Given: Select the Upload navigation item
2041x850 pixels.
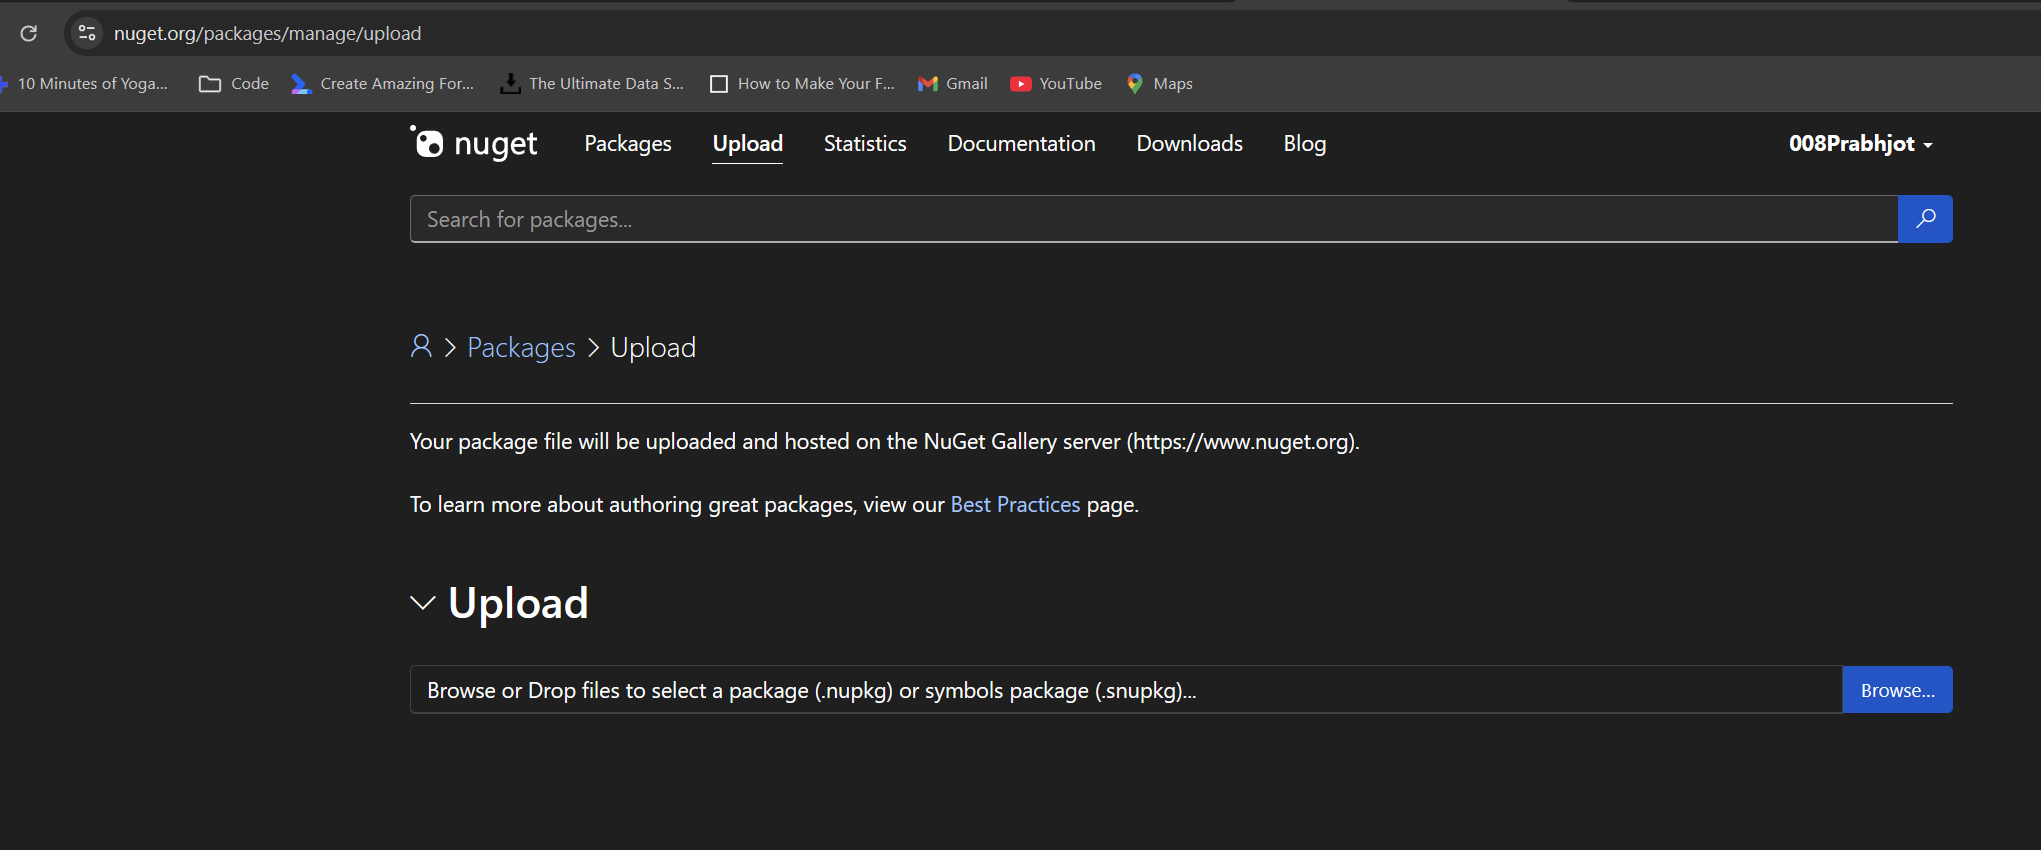Looking at the screenshot, I should 748,144.
